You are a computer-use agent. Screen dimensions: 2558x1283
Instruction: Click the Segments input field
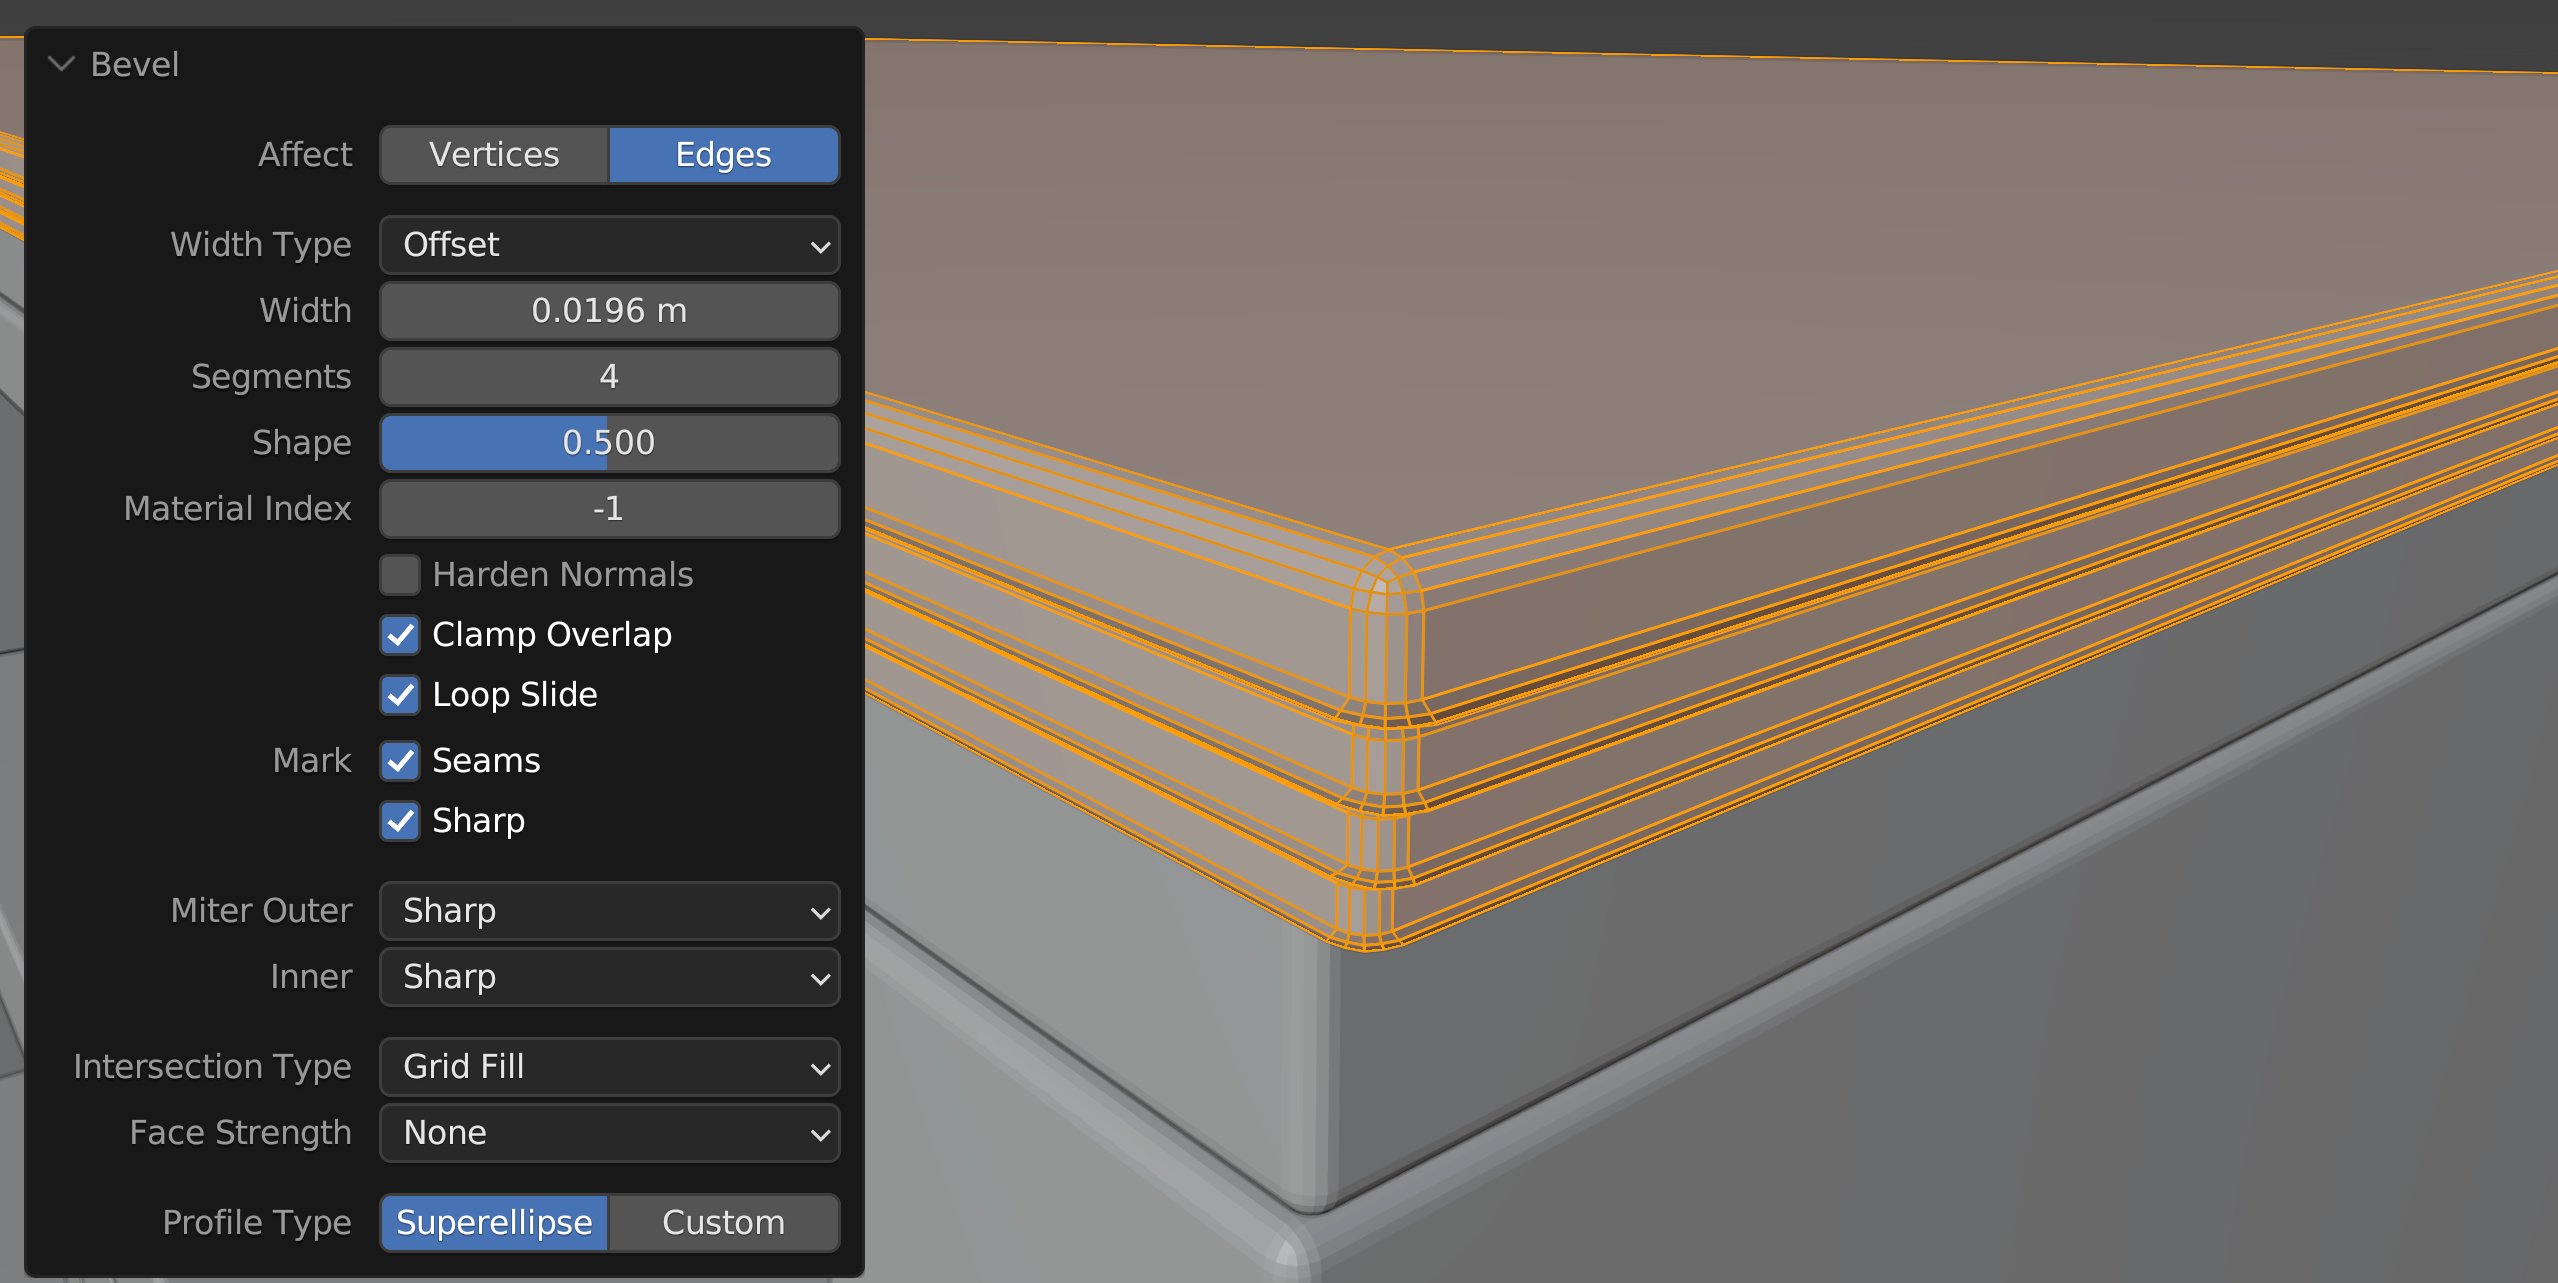609,376
